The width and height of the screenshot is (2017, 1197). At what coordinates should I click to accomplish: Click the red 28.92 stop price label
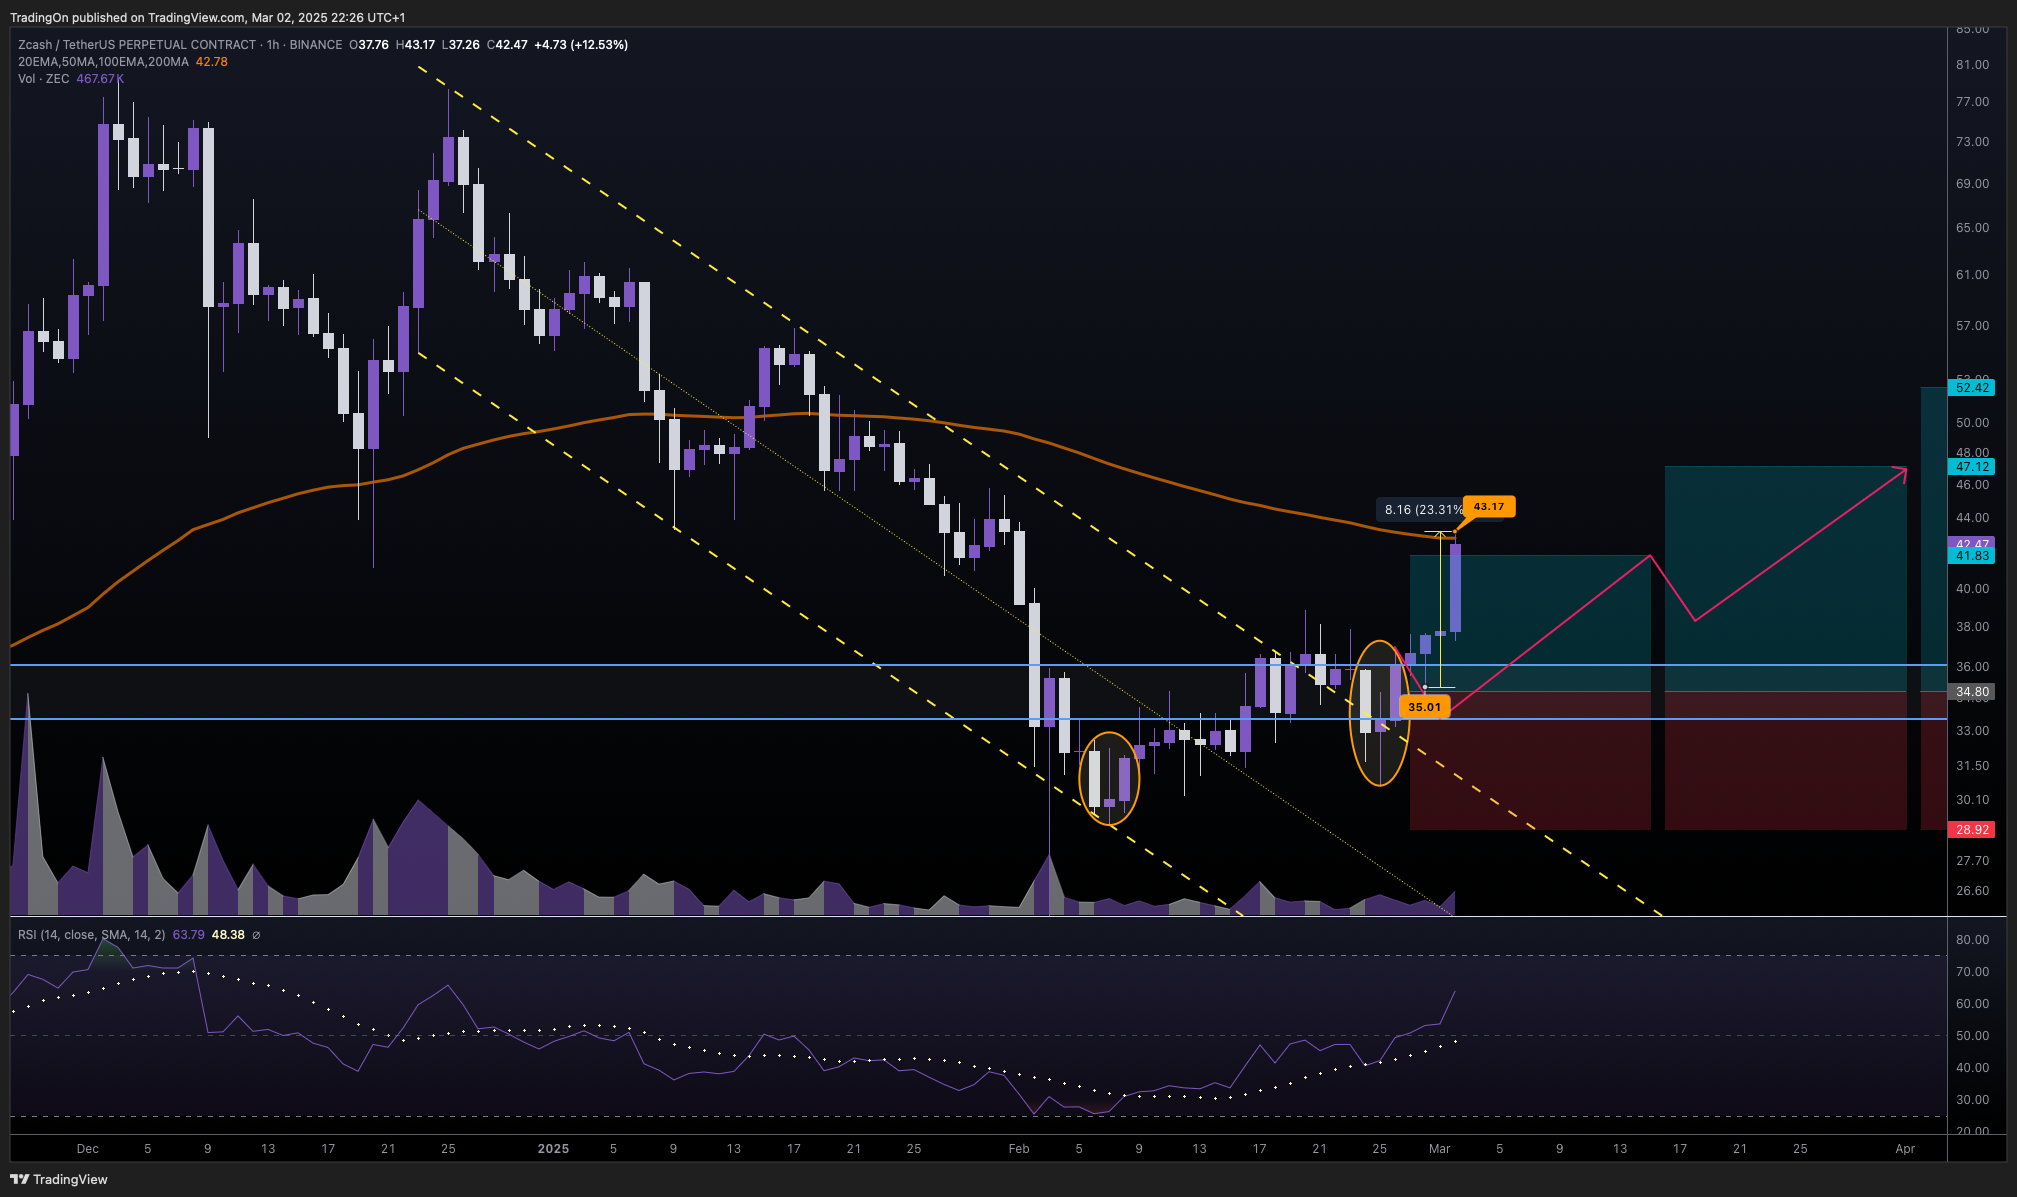coord(1972,829)
